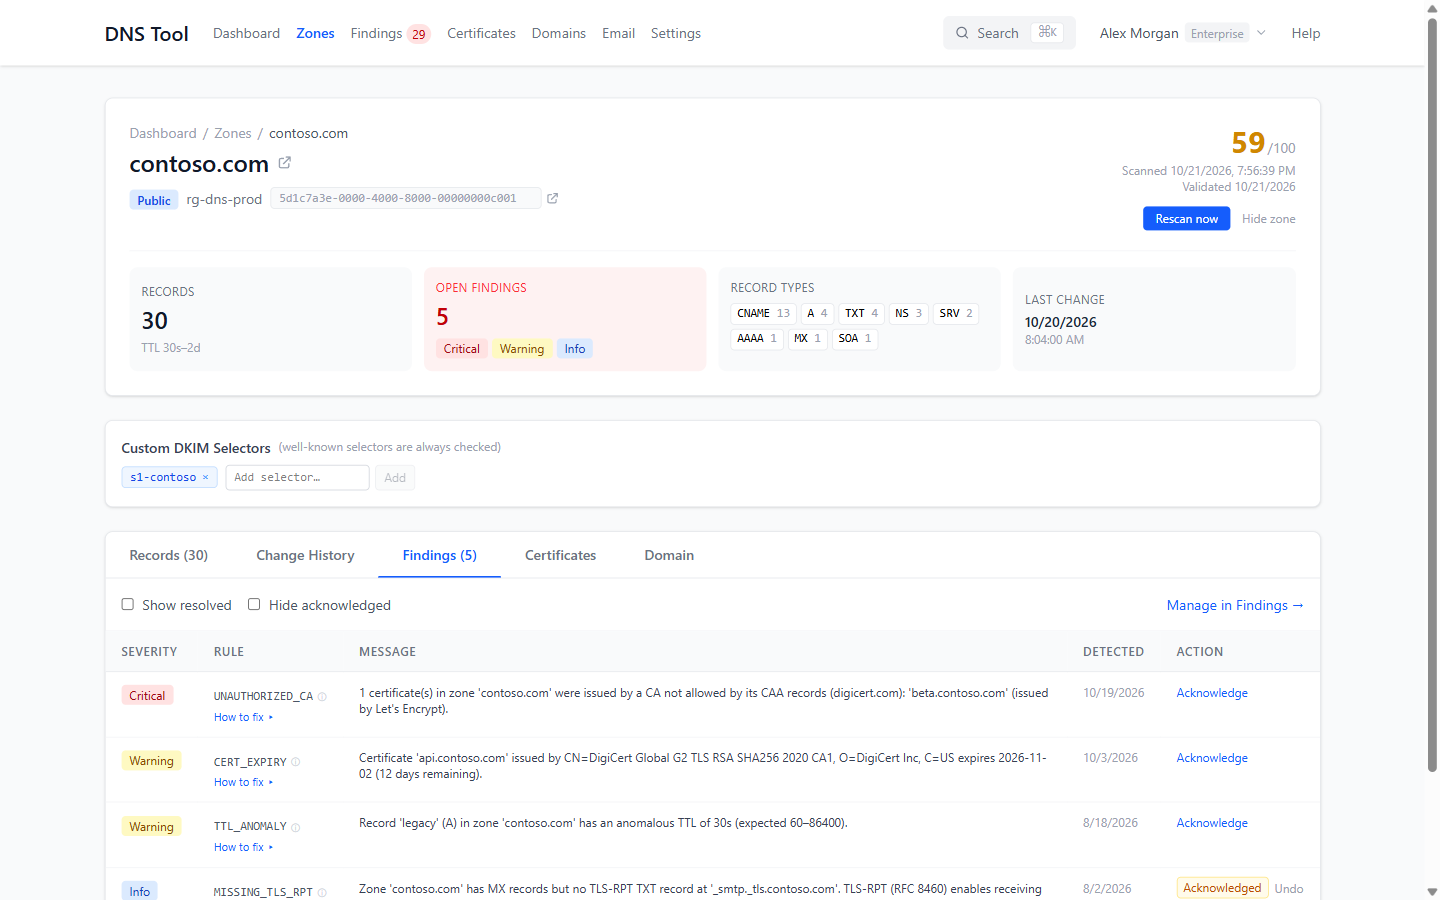1440x900 pixels.
Task: Focus the Add selector input field
Action: 297,478
